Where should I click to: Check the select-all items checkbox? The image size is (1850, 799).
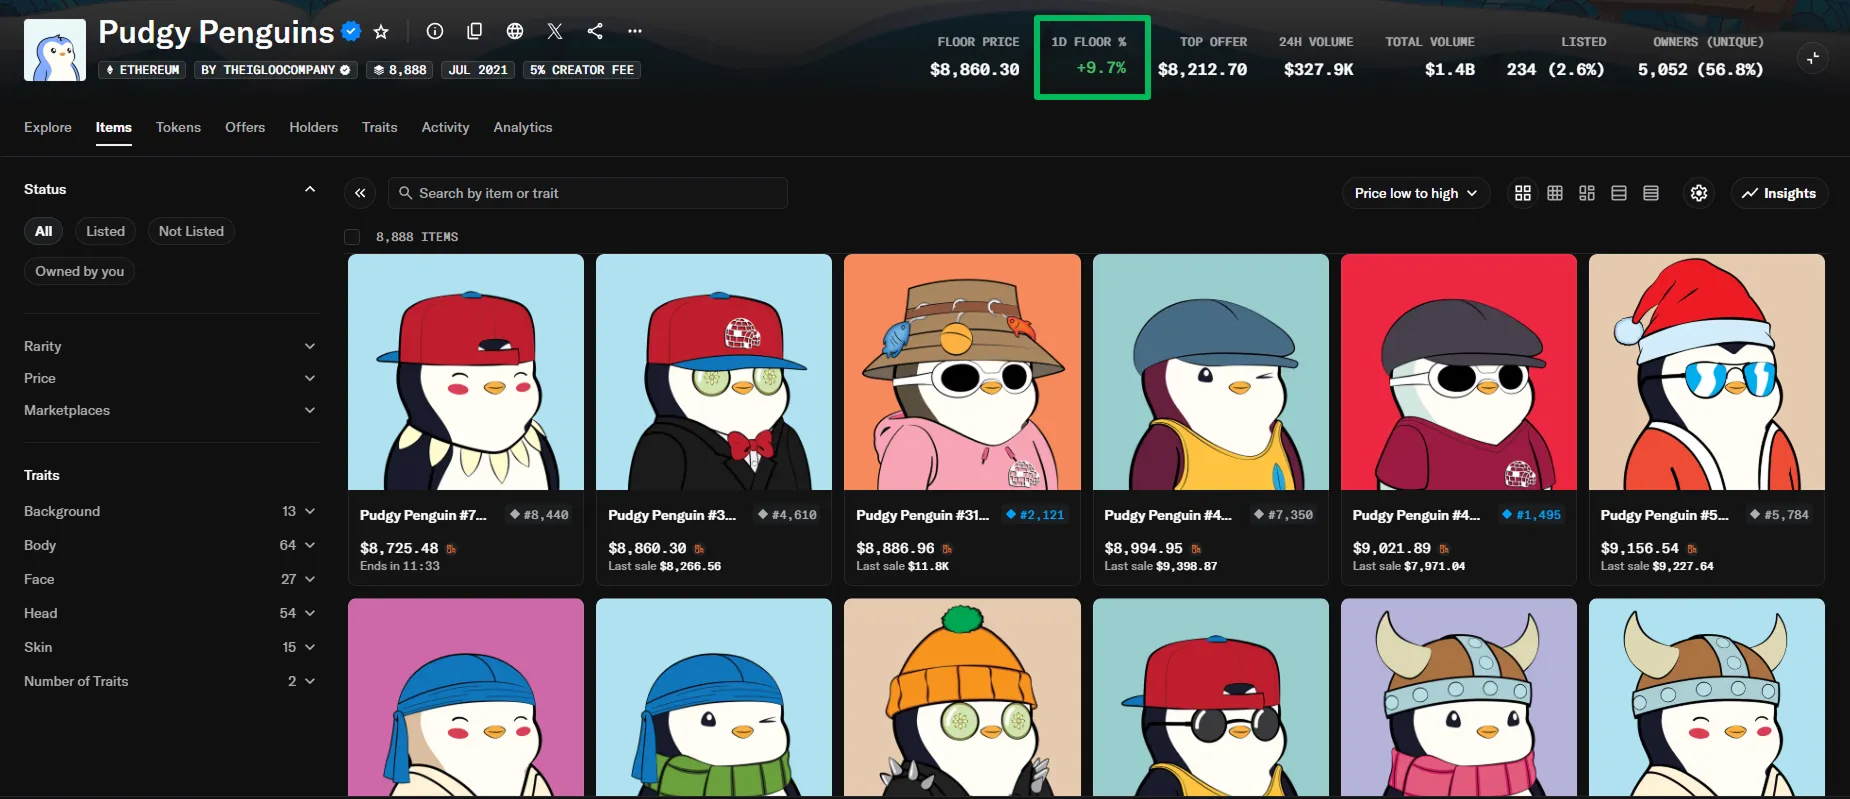352,237
